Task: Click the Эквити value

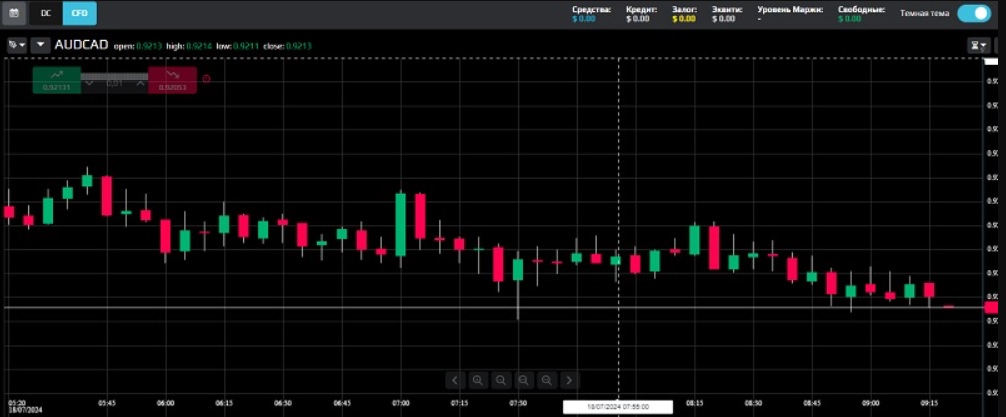Action: (x=724, y=19)
